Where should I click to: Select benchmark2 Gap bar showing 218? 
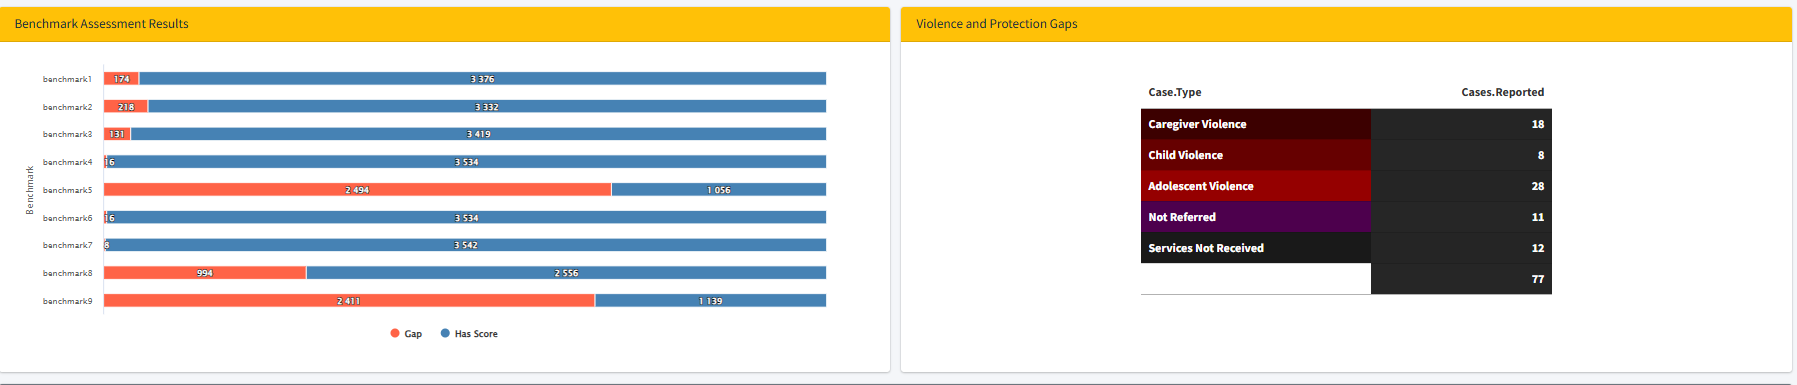pyautogui.click(x=126, y=106)
